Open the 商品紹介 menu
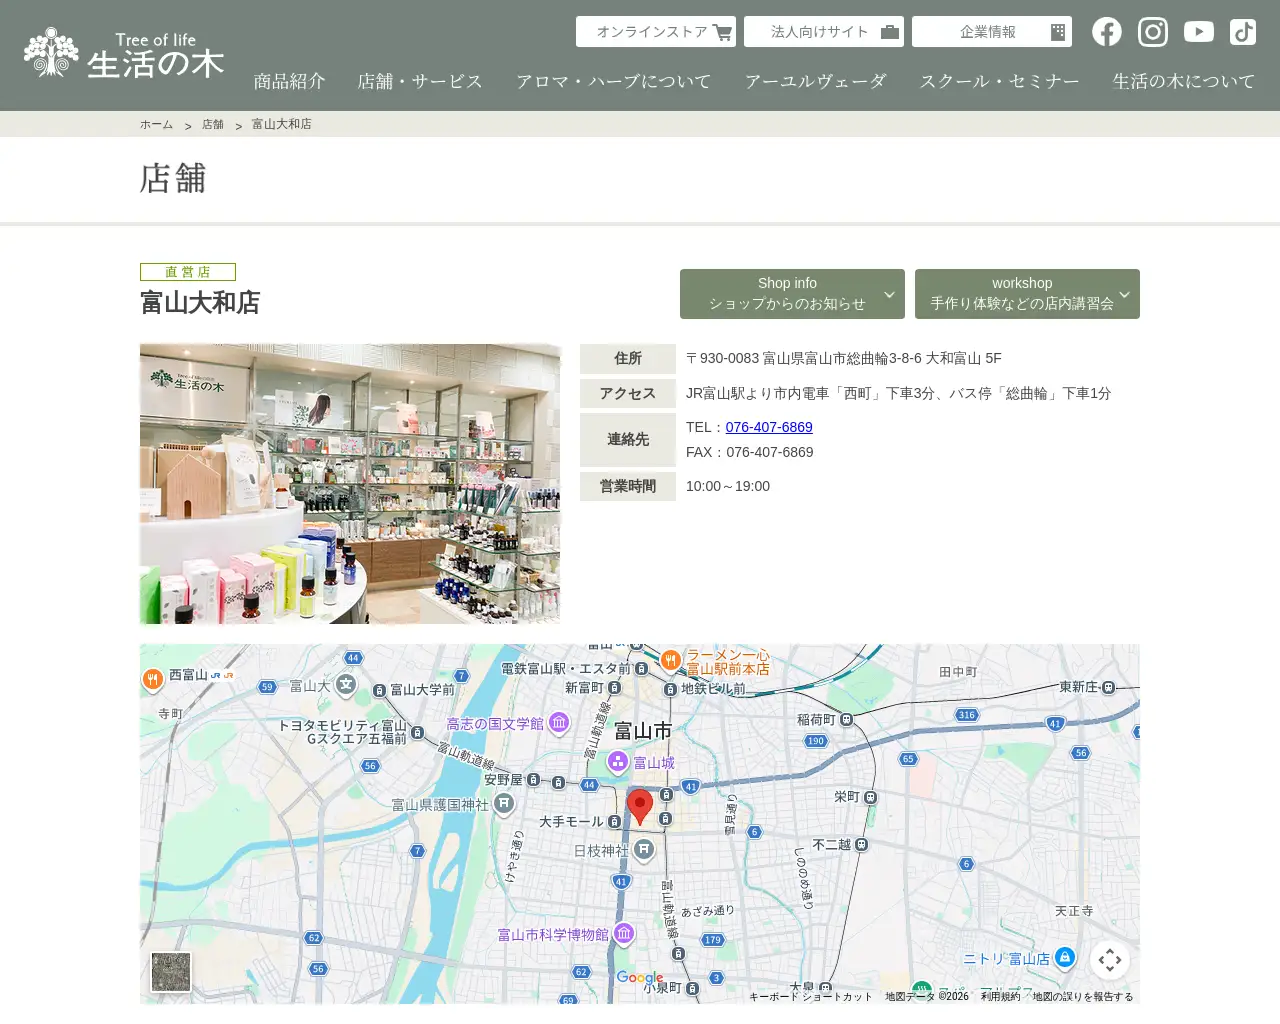Screen dimensions: 1280x1024 (290, 81)
